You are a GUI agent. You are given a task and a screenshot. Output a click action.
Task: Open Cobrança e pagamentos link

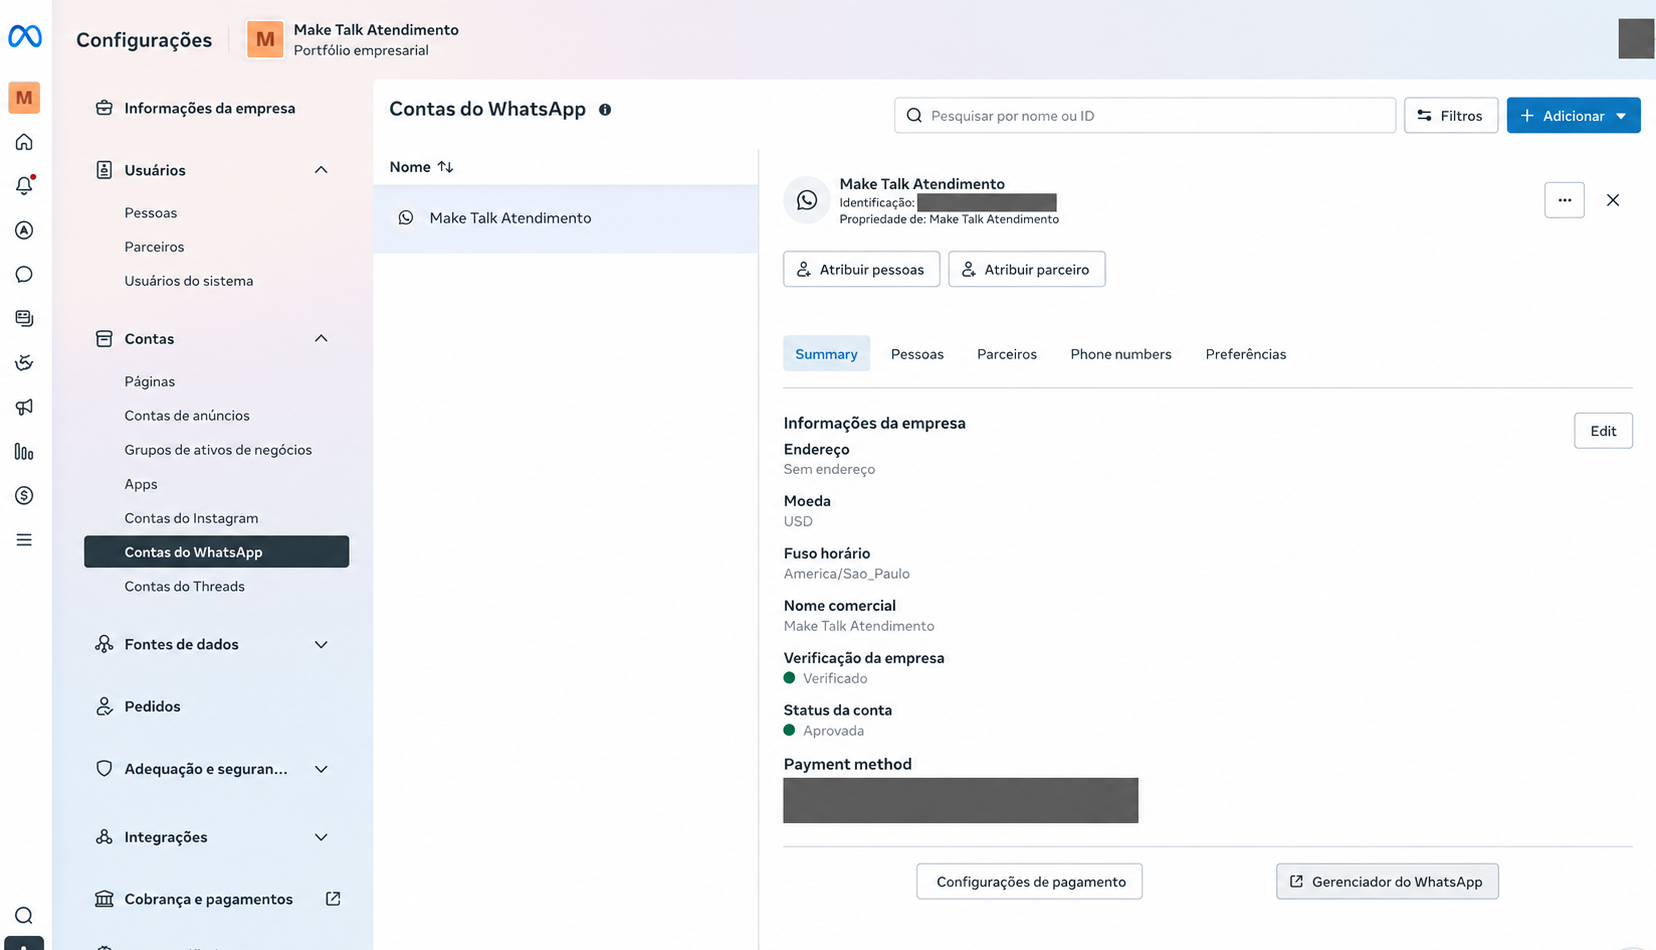(218, 899)
